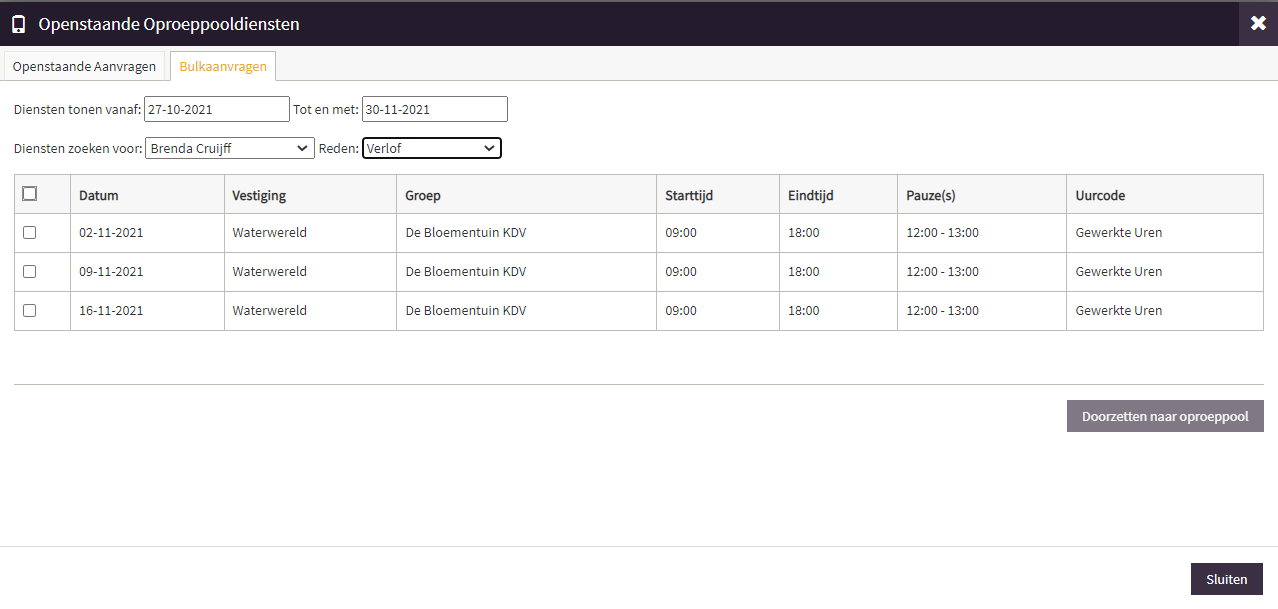This screenshot has height=609, width=1278.
Task: Click start time 09:00 in the 16-11-2021 row
Action: (x=681, y=310)
